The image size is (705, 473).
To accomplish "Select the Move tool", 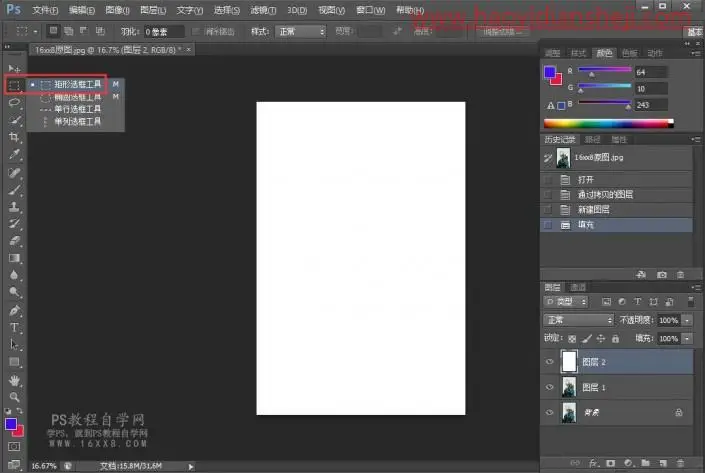I will pos(14,69).
